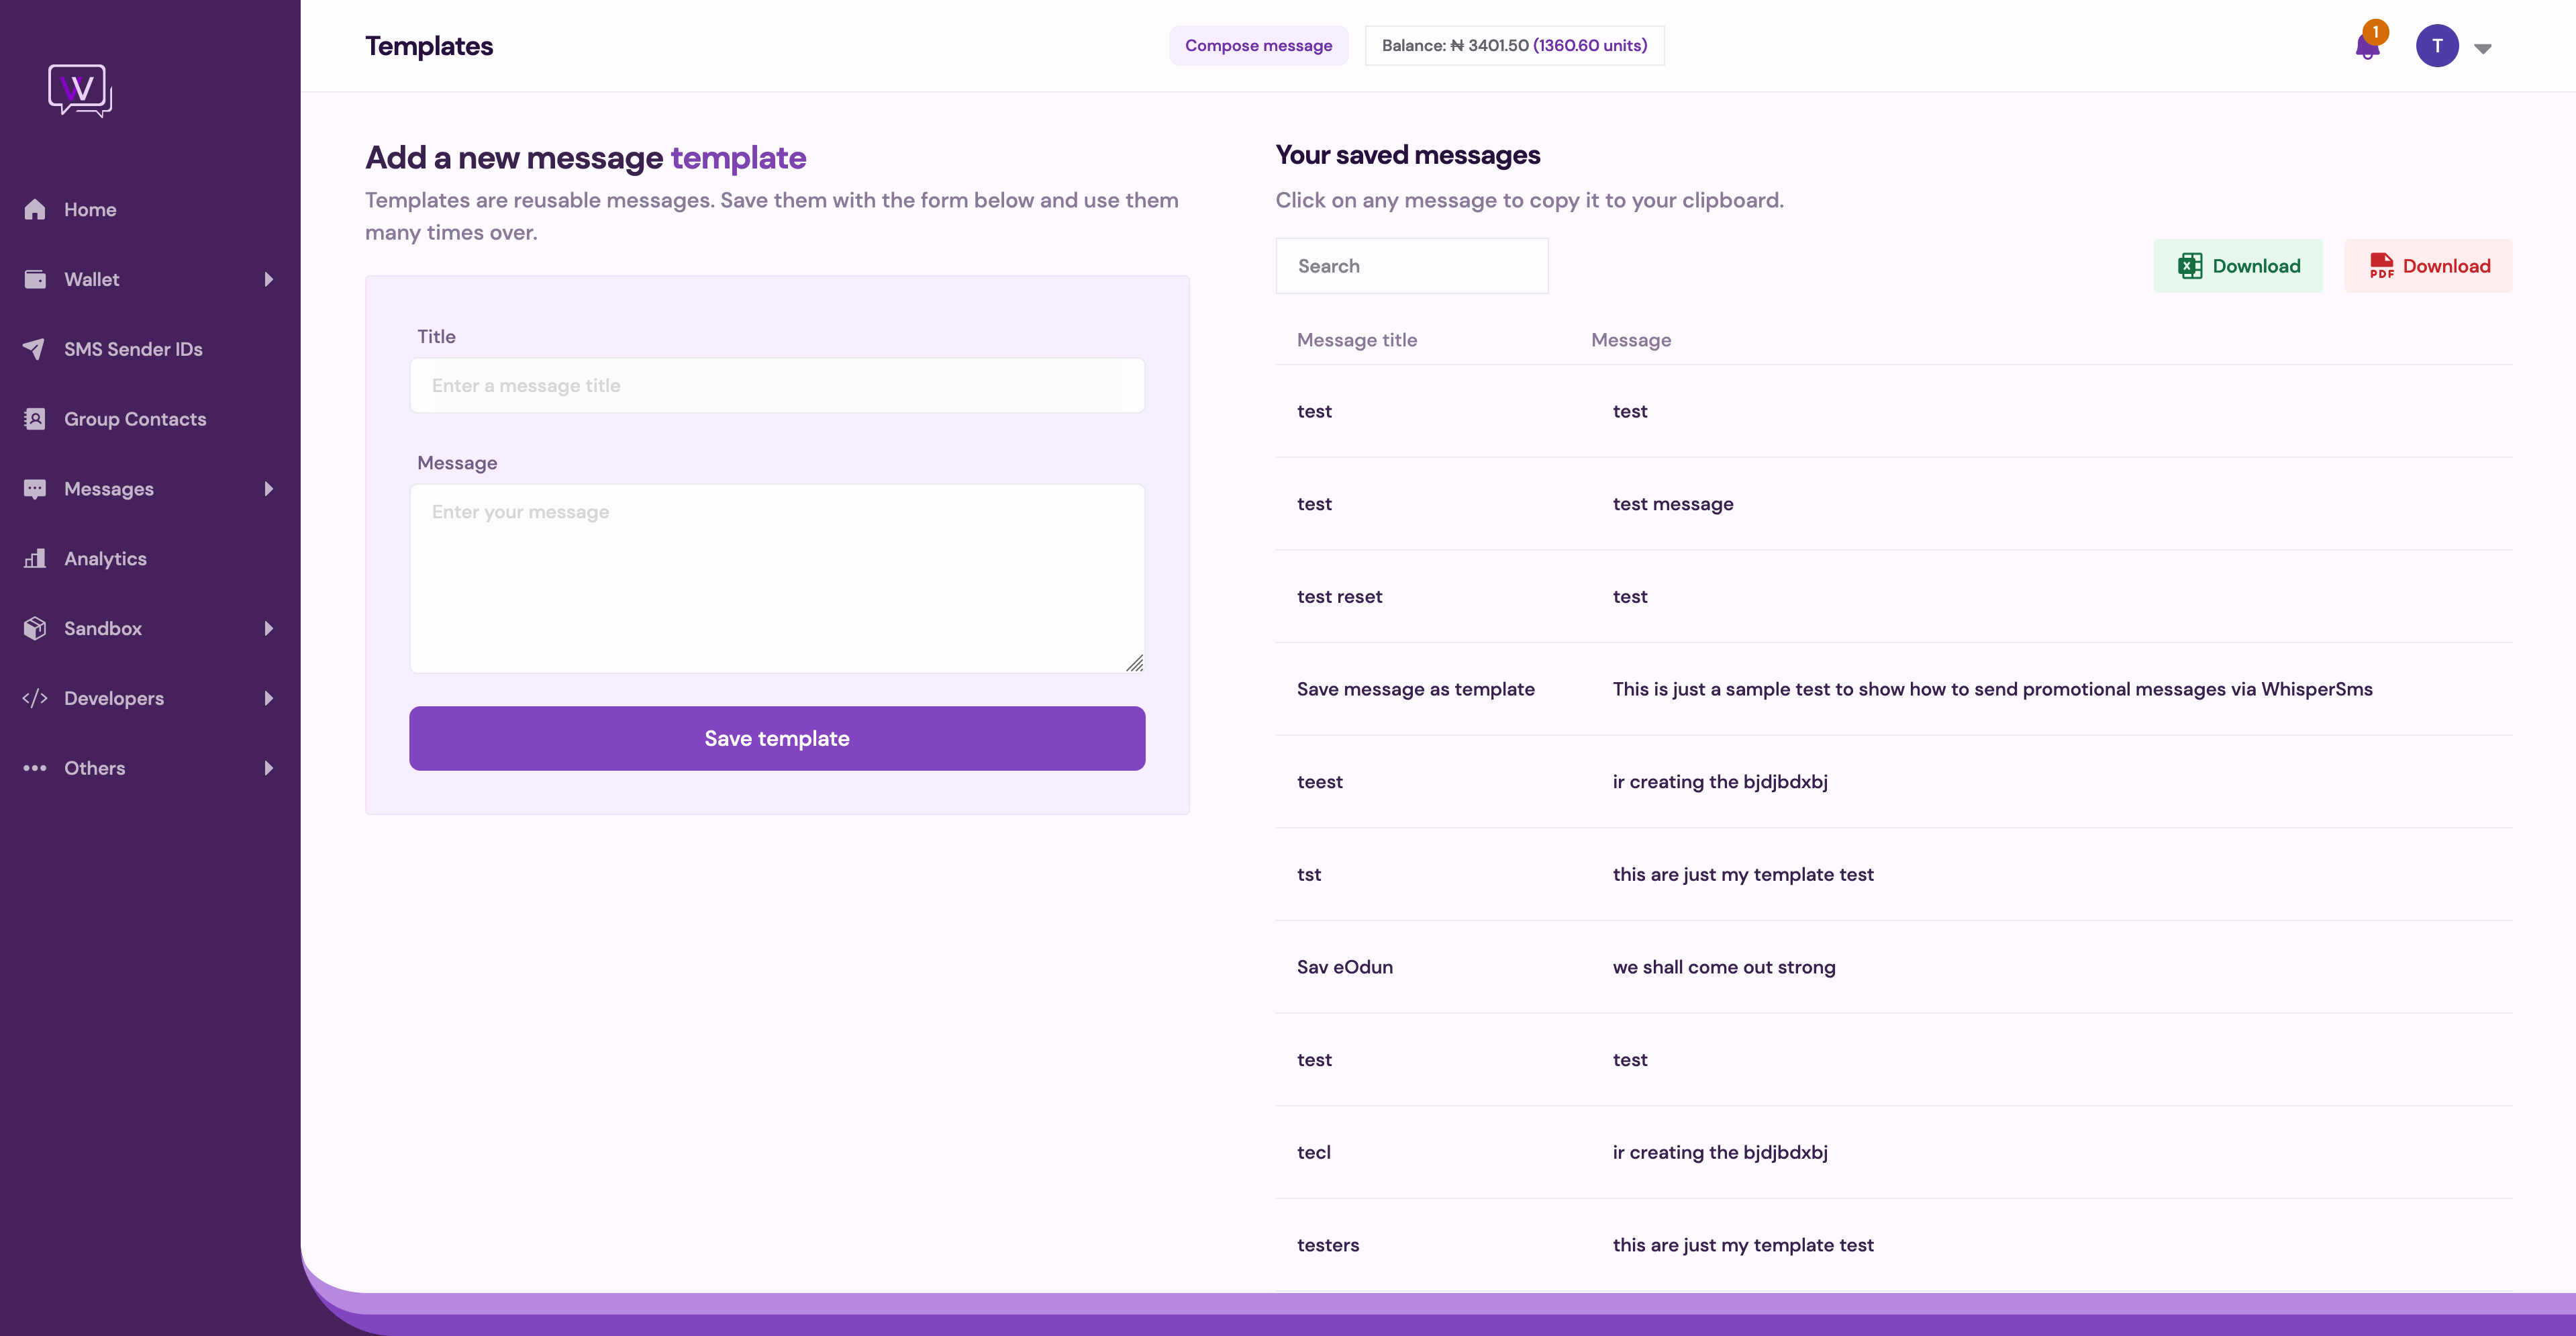Click Save template button
This screenshot has height=1336, width=2576.
pos(777,738)
